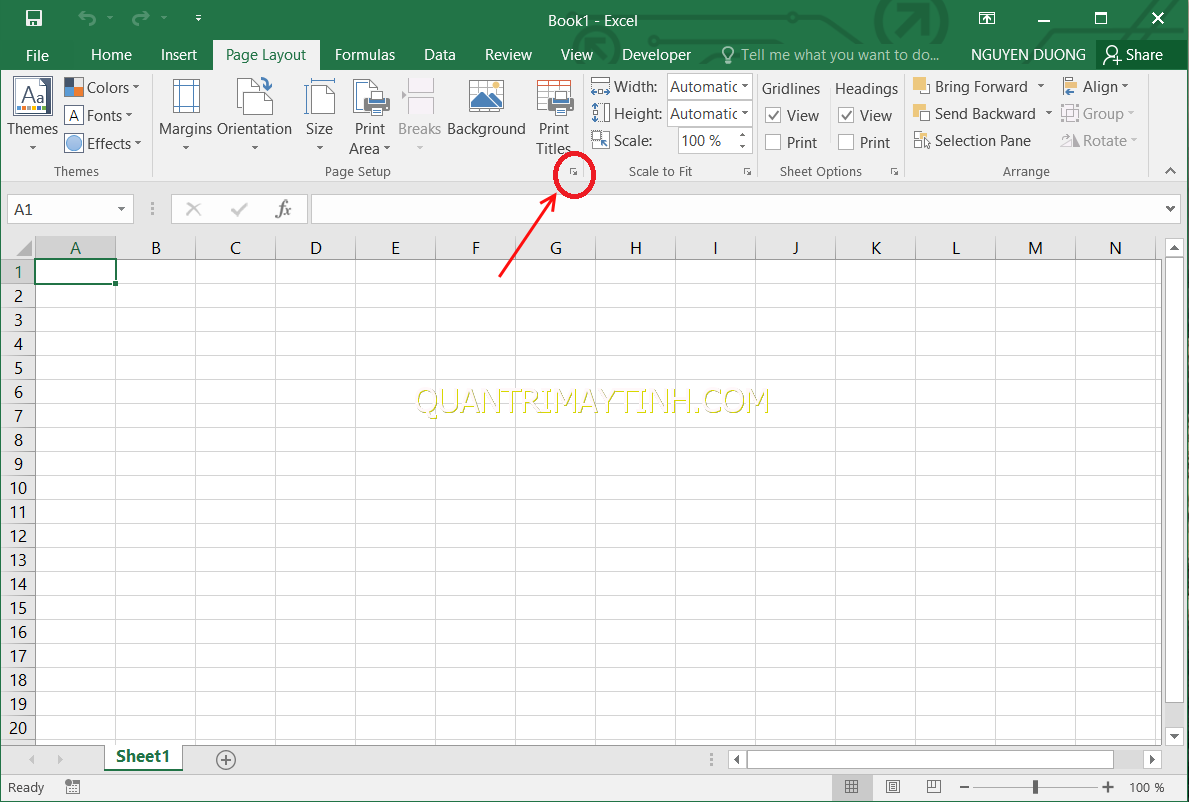Open Scale to Fit dialog launcher
The image size is (1189, 802).
tap(747, 172)
